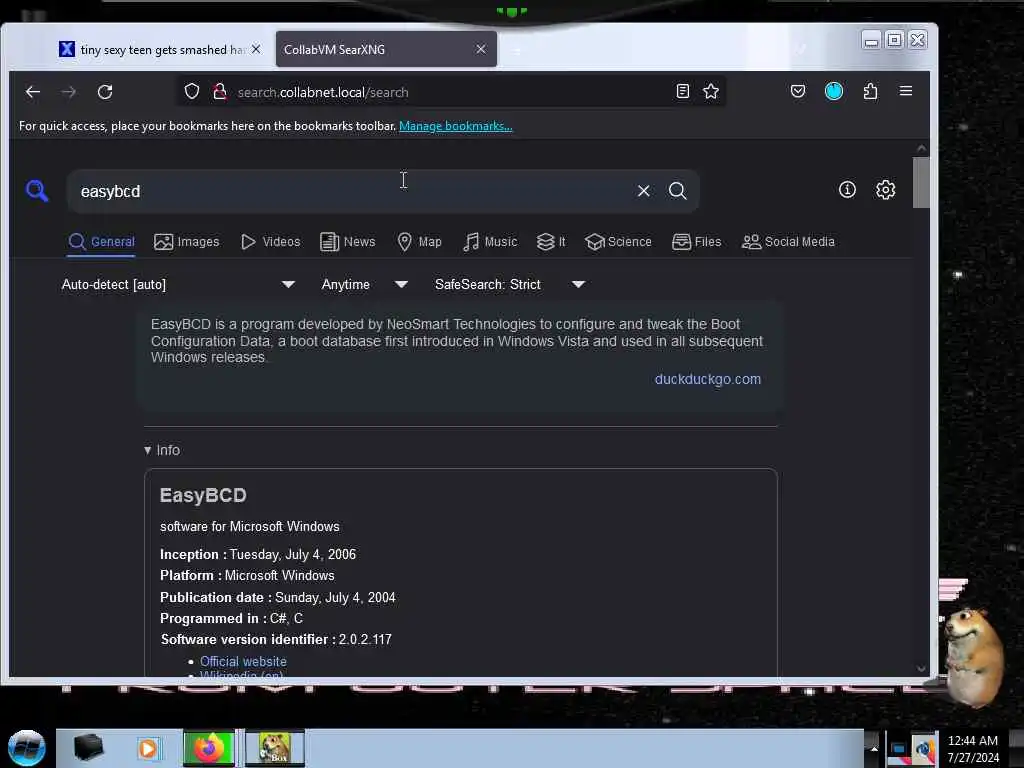The width and height of the screenshot is (1024, 768).
Task: Click the taskbar clock 12:44 AM
Action: point(972,741)
